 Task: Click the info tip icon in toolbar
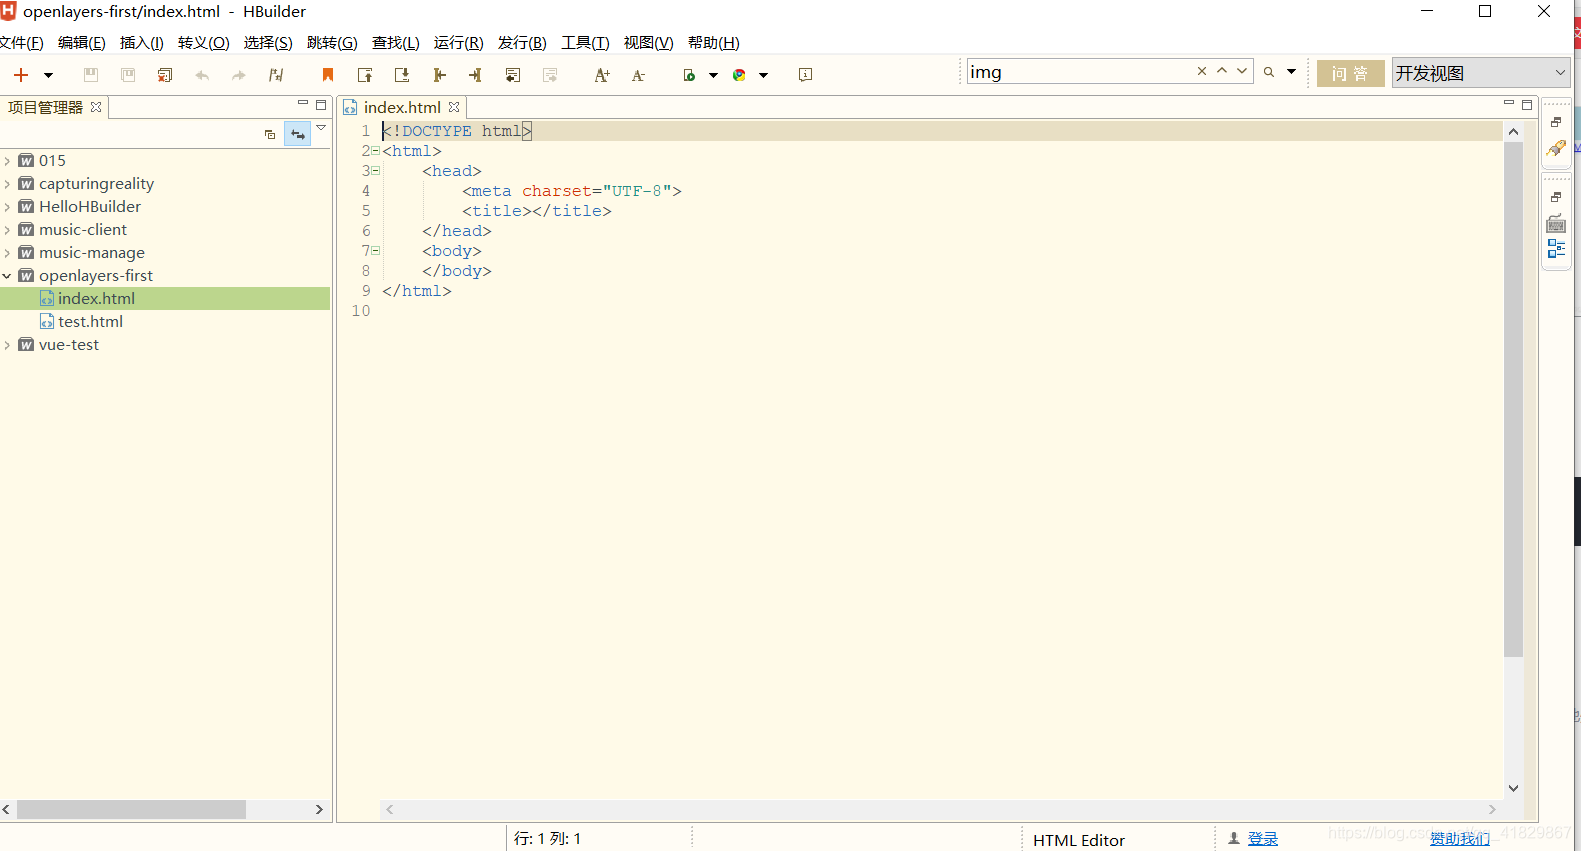click(806, 75)
